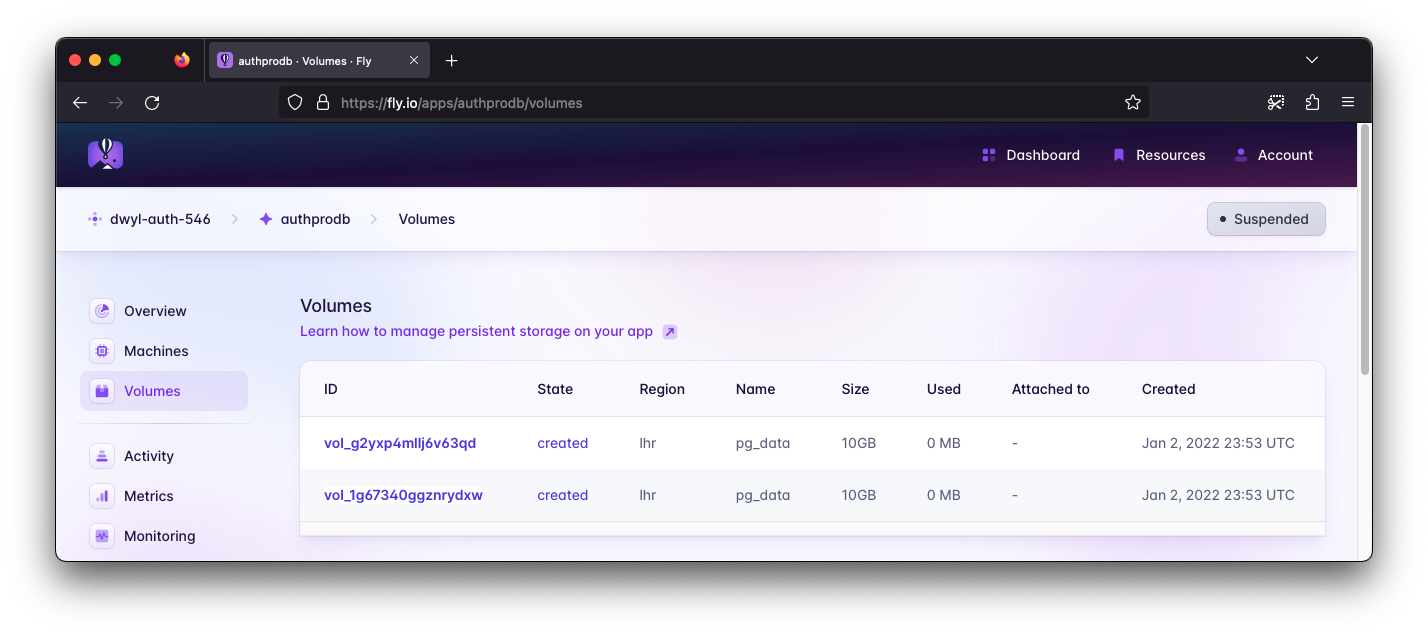Open the tab list chevron dropdown
Image resolution: width=1428 pixels, height=635 pixels.
(1312, 60)
